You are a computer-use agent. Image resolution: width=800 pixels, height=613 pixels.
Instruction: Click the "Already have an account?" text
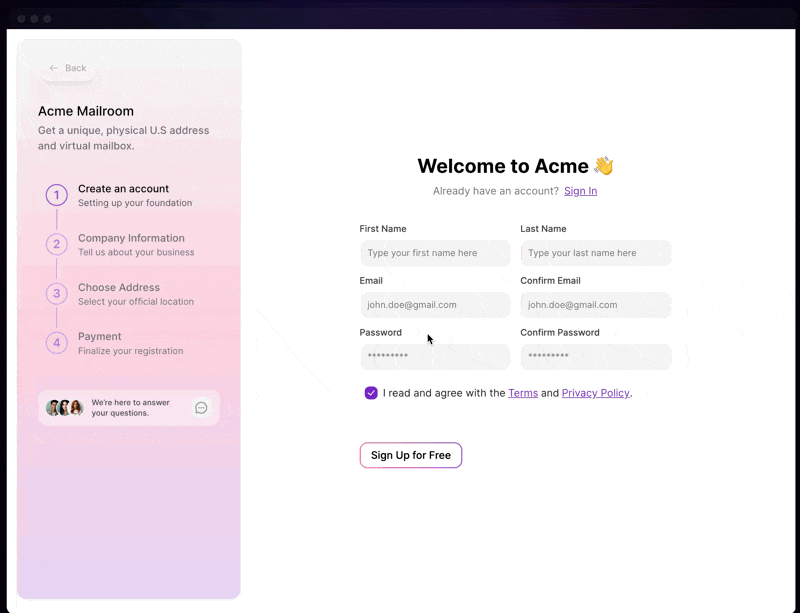click(x=496, y=191)
